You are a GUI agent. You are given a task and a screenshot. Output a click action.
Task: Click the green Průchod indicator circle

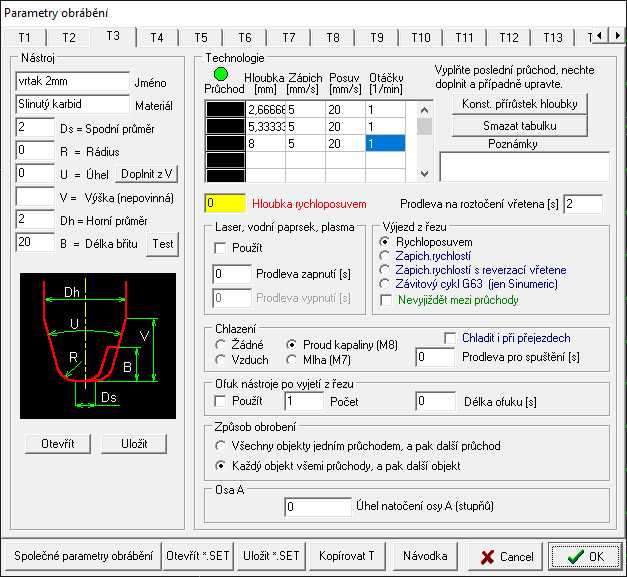(220, 74)
